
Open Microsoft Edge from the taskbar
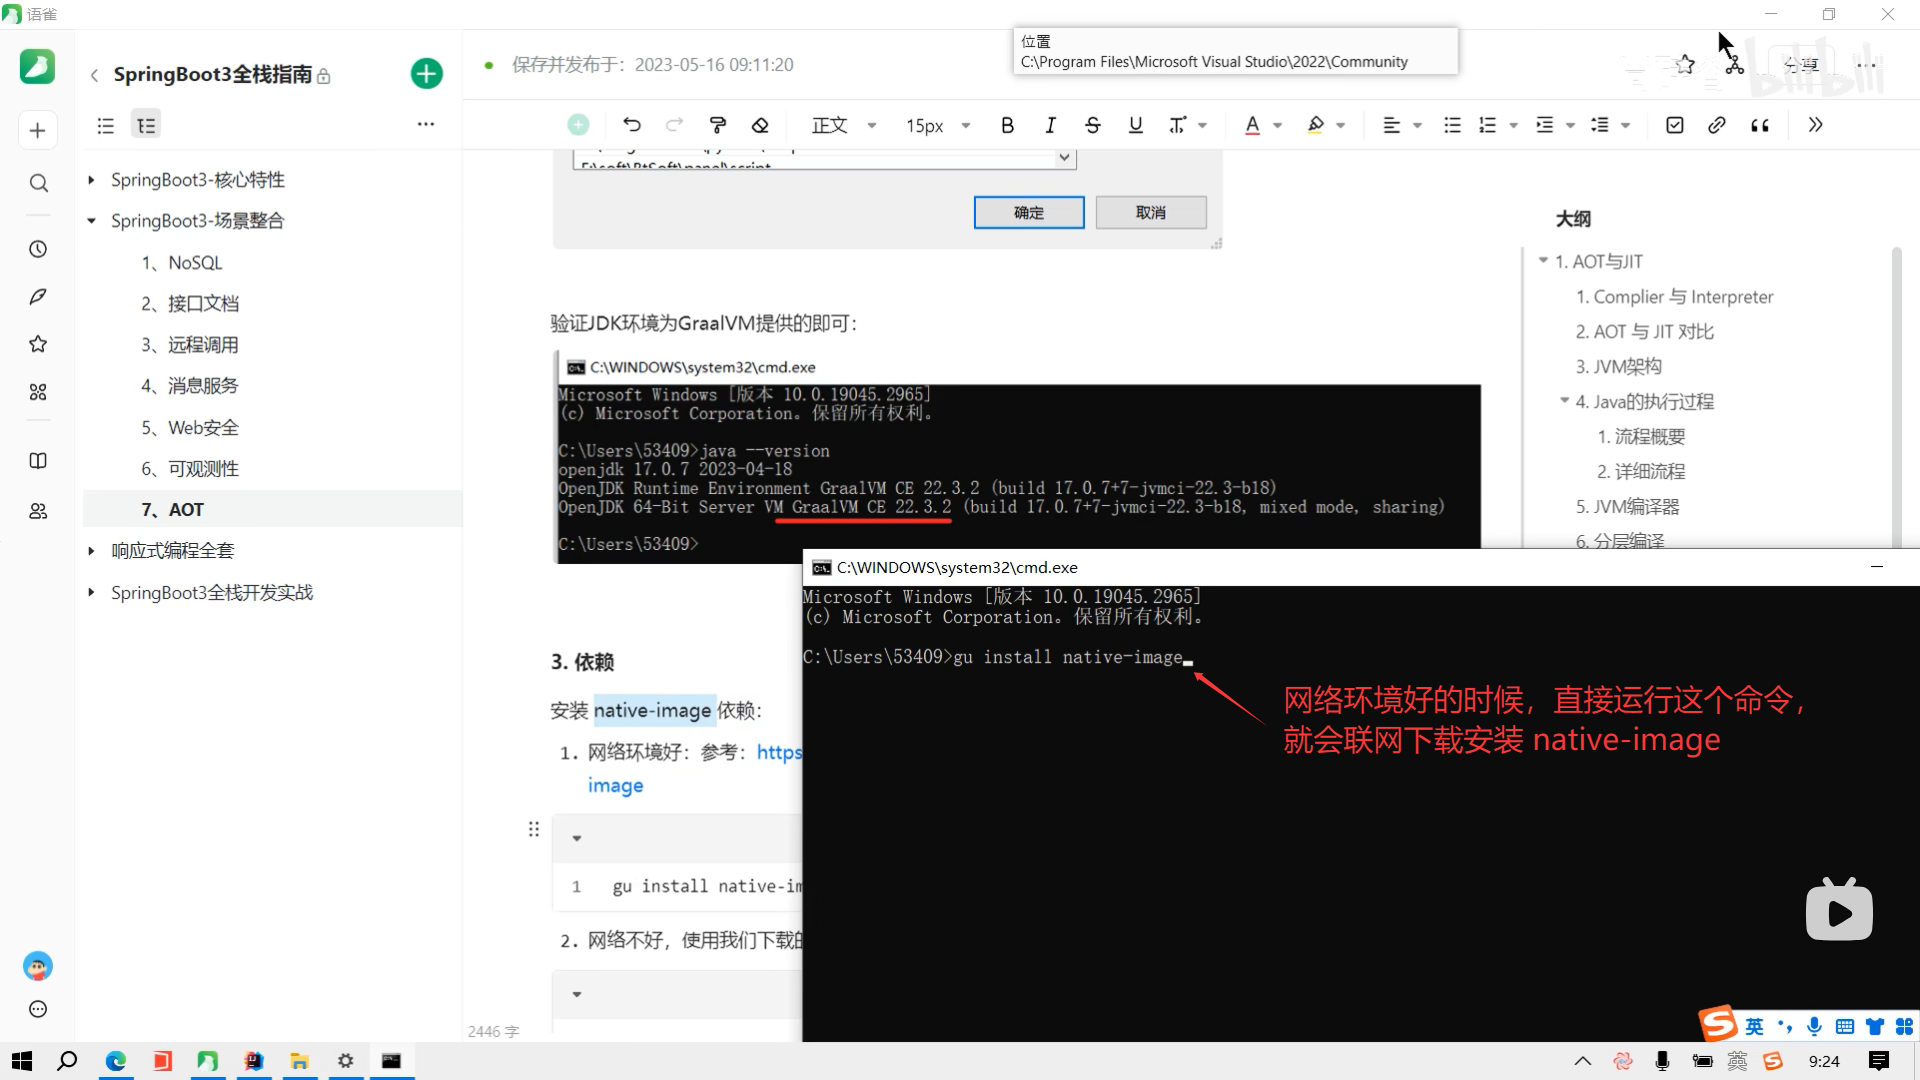coord(116,1061)
